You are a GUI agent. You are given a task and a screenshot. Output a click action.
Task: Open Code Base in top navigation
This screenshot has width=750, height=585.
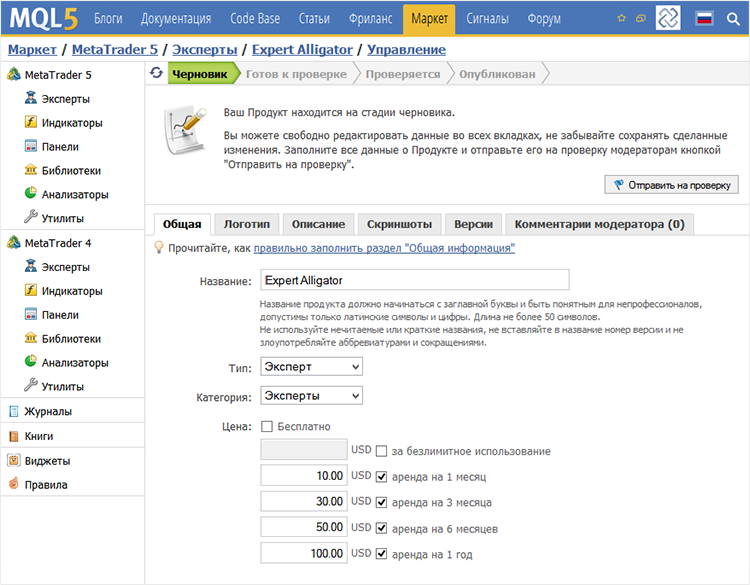coord(255,19)
